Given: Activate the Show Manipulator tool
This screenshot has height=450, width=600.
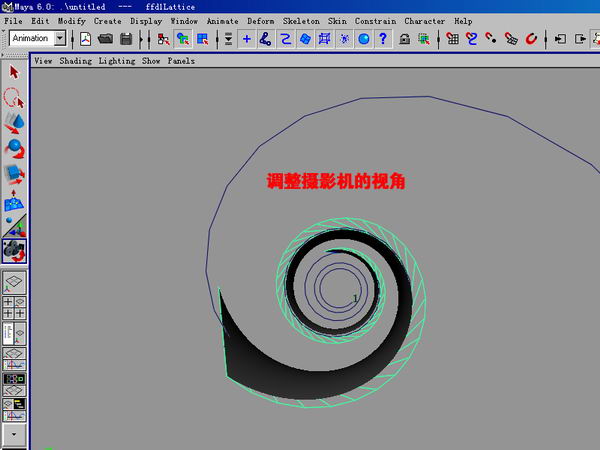Looking at the screenshot, I should [x=15, y=226].
